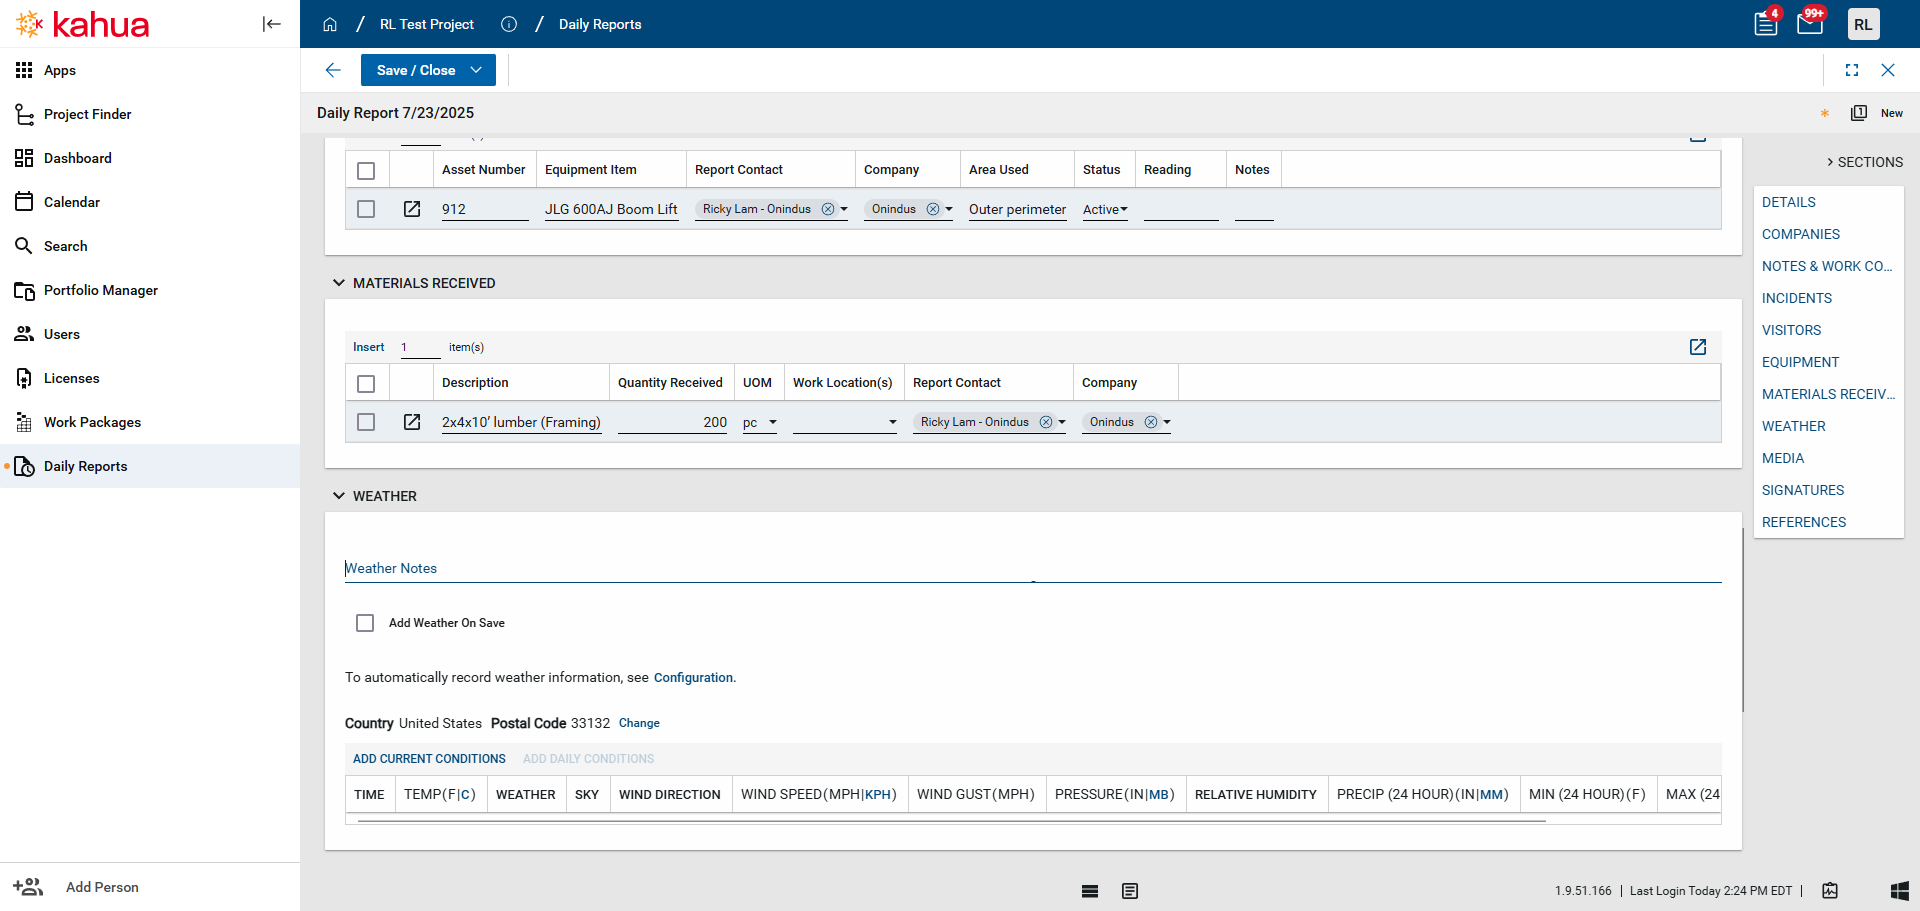
Task: Pop out the Materials Received table
Action: 1698,347
